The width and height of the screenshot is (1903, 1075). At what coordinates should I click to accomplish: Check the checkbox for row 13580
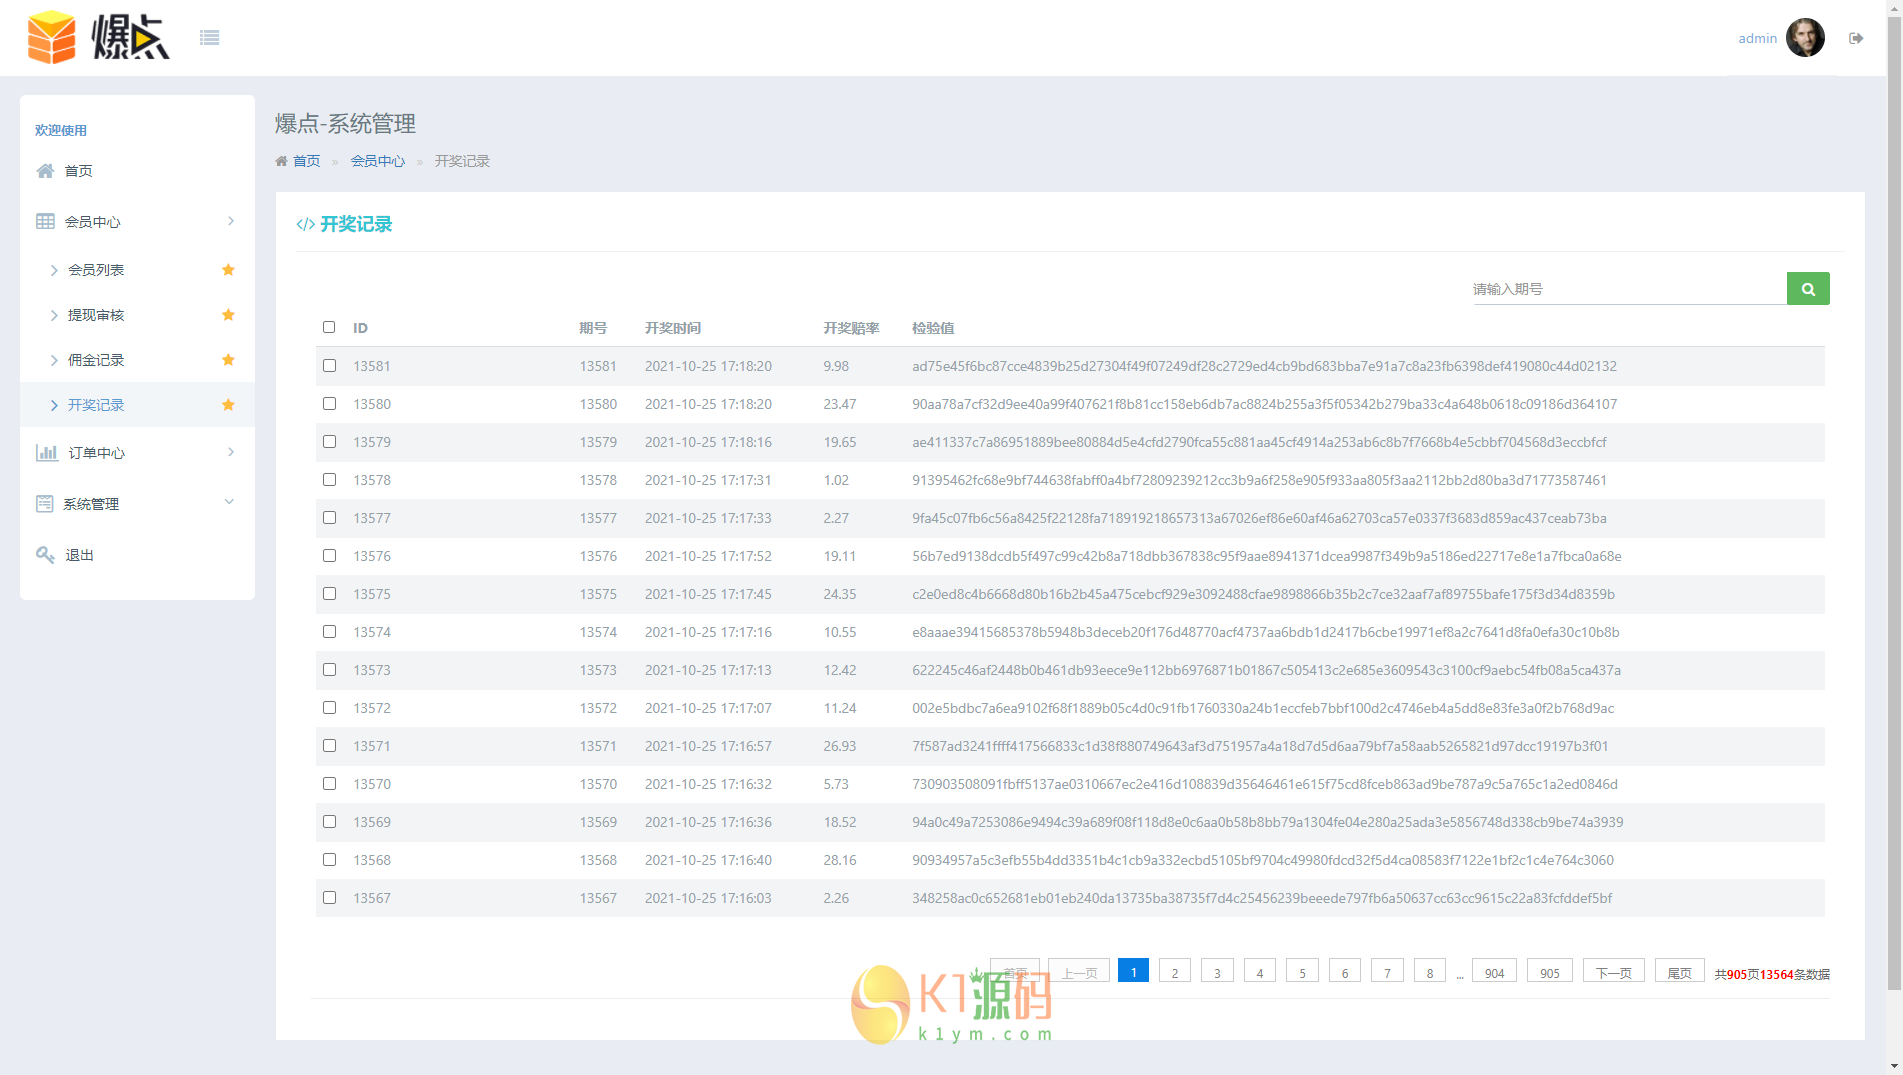click(329, 404)
